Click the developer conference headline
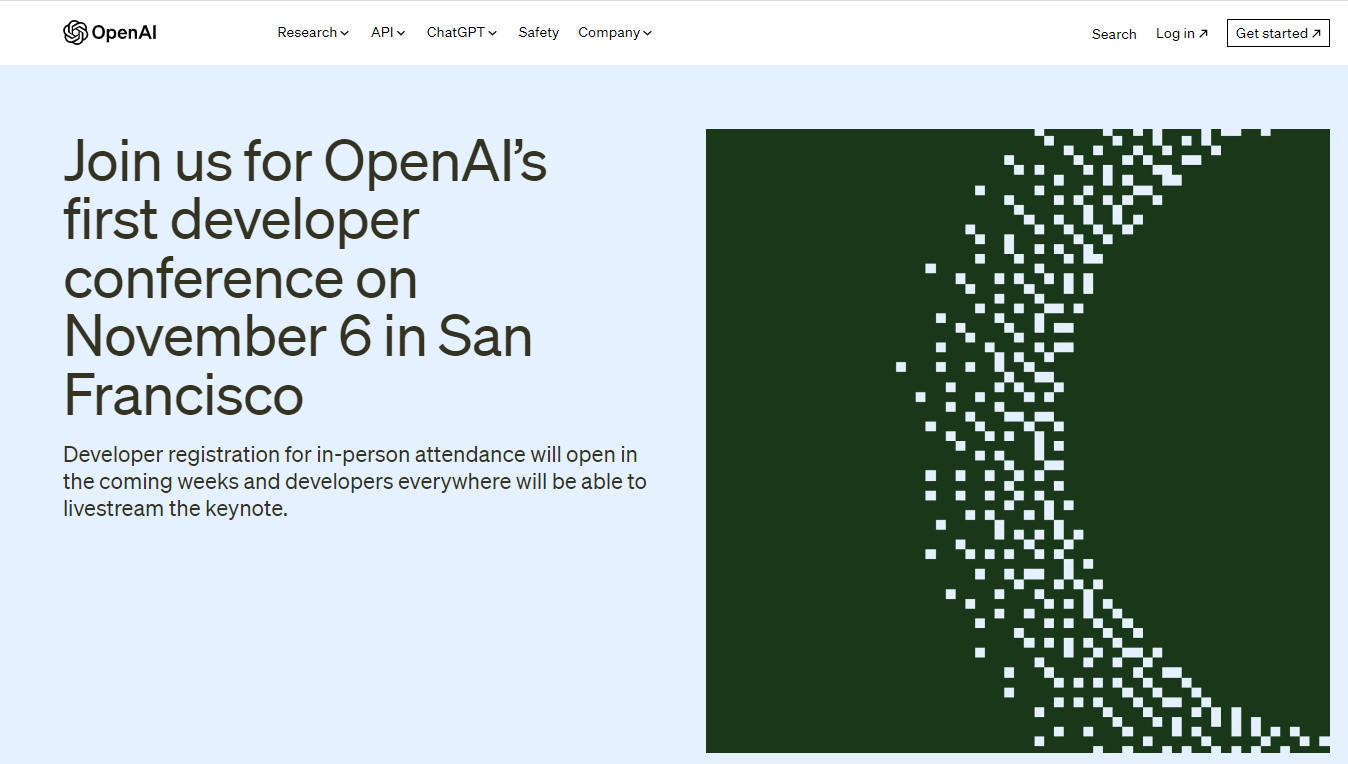 [x=306, y=277]
